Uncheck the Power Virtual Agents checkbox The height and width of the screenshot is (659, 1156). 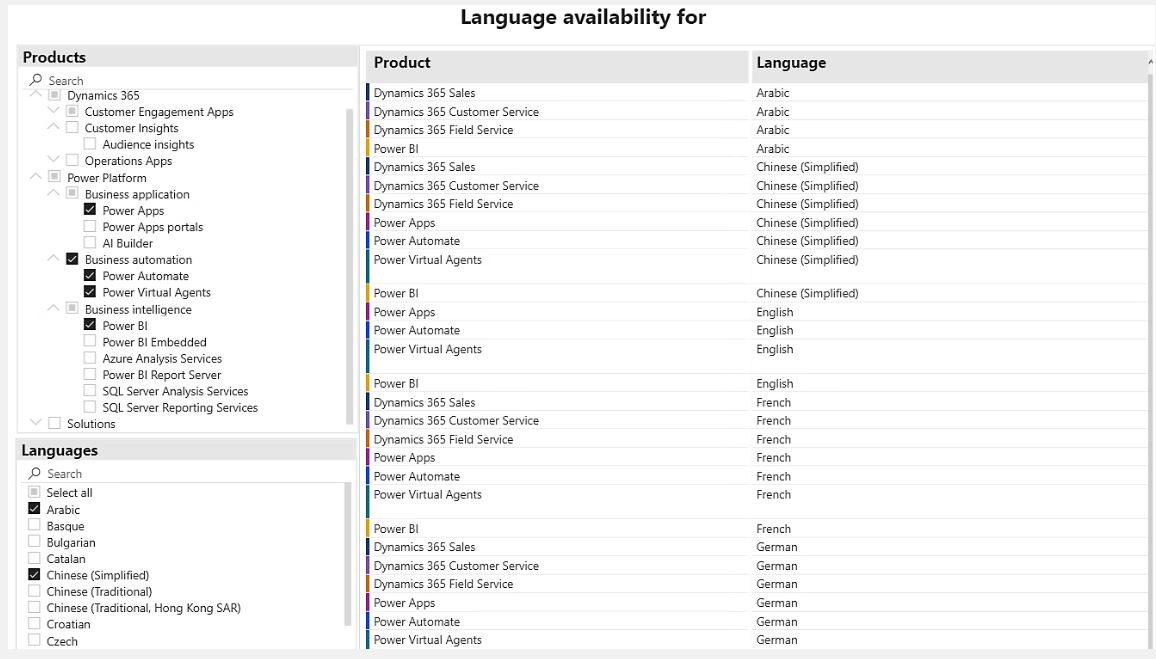(x=90, y=291)
